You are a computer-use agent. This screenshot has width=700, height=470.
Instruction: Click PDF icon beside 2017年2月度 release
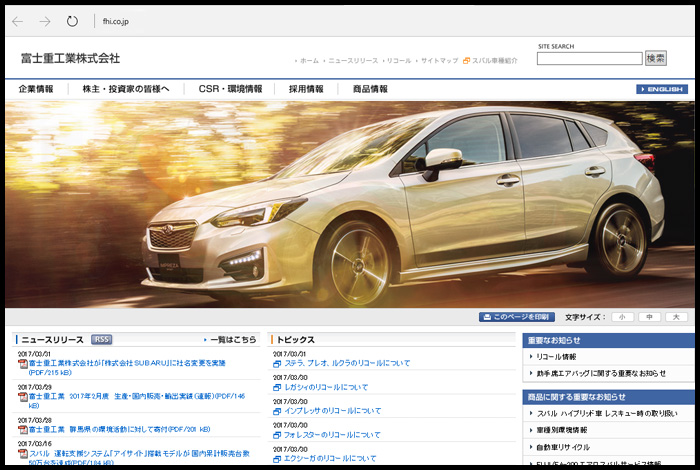tap(23, 397)
